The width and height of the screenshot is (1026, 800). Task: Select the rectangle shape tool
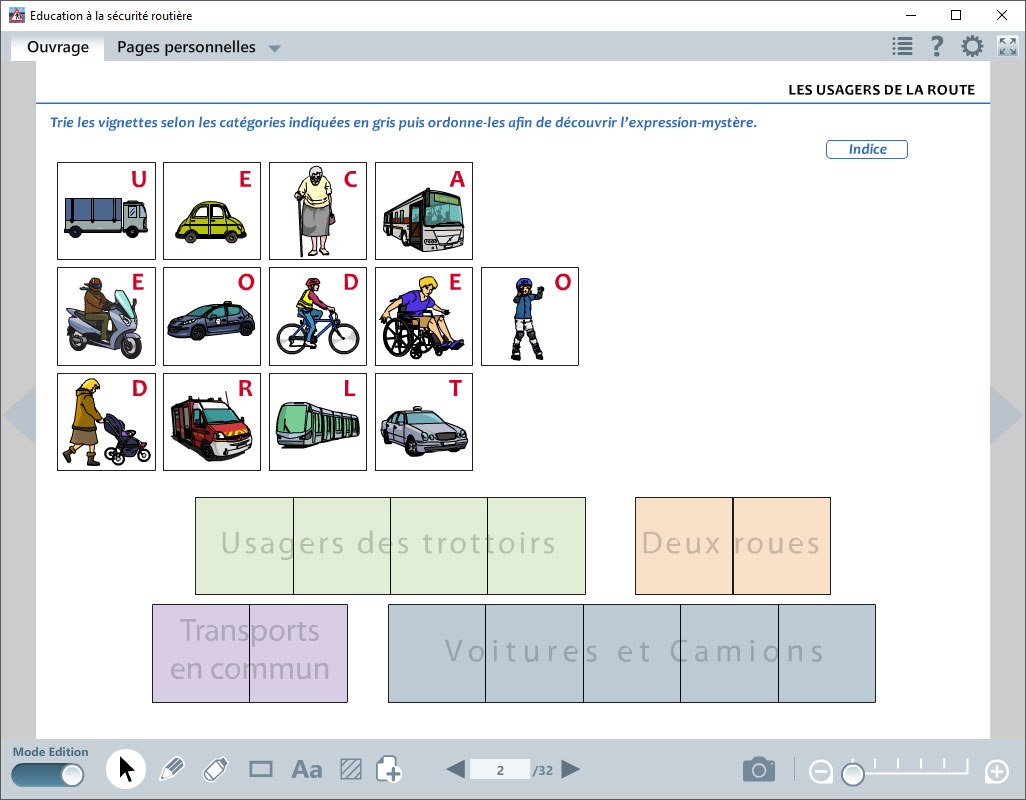[x=261, y=769]
